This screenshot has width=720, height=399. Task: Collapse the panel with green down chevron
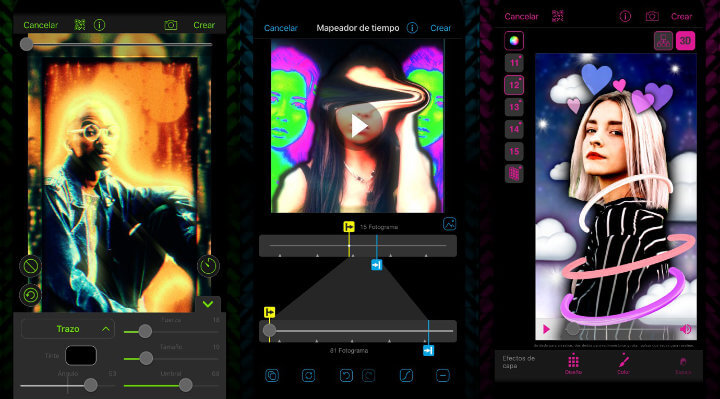208,304
